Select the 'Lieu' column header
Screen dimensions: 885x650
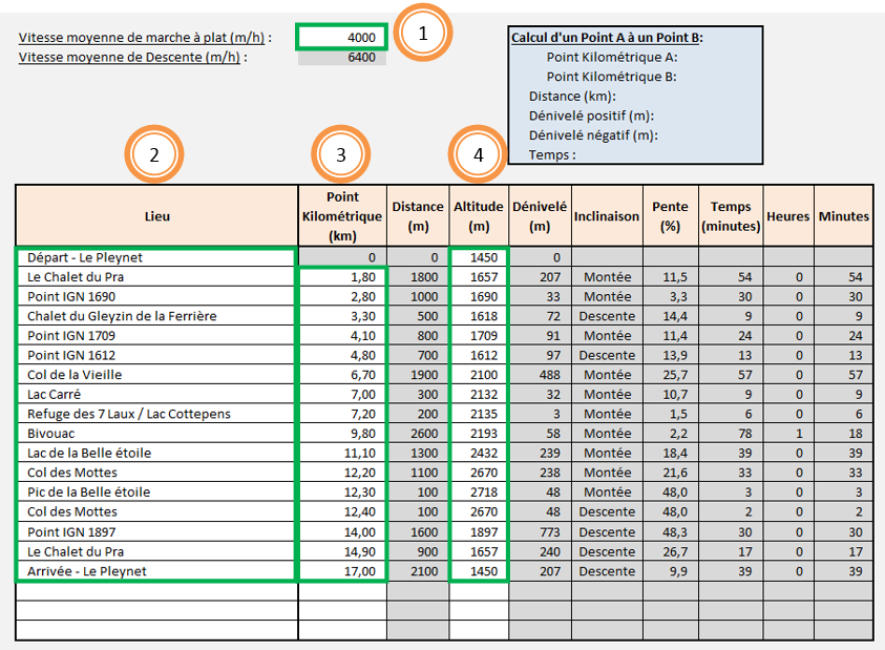156,216
